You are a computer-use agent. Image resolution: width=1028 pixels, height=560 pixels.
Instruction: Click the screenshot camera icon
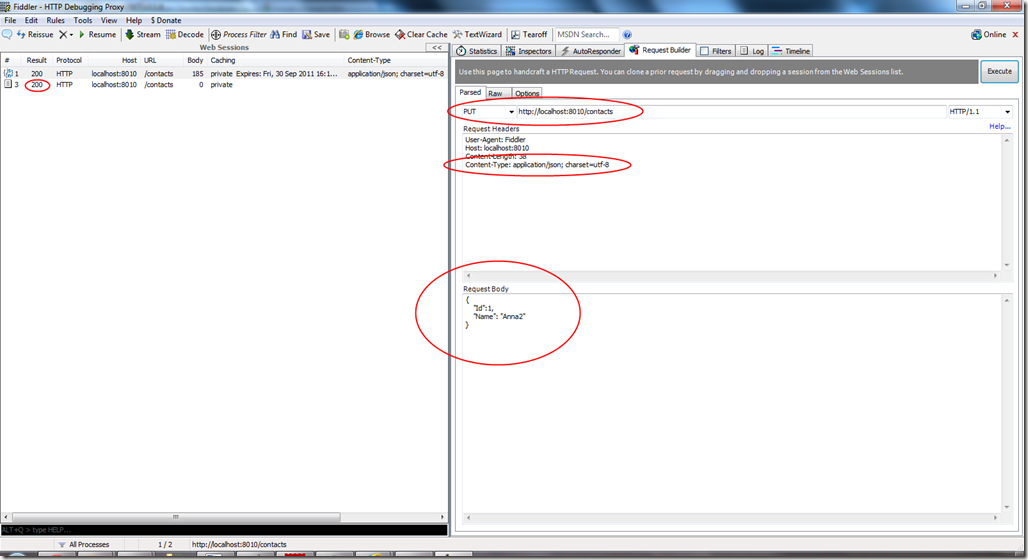pyautogui.click(x=344, y=34)
